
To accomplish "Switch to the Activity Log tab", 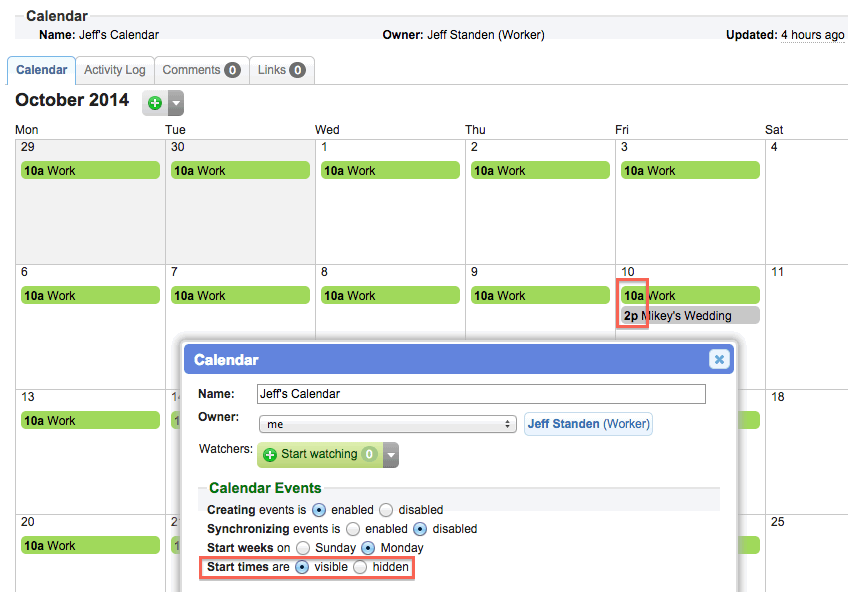I will point(115,70).
